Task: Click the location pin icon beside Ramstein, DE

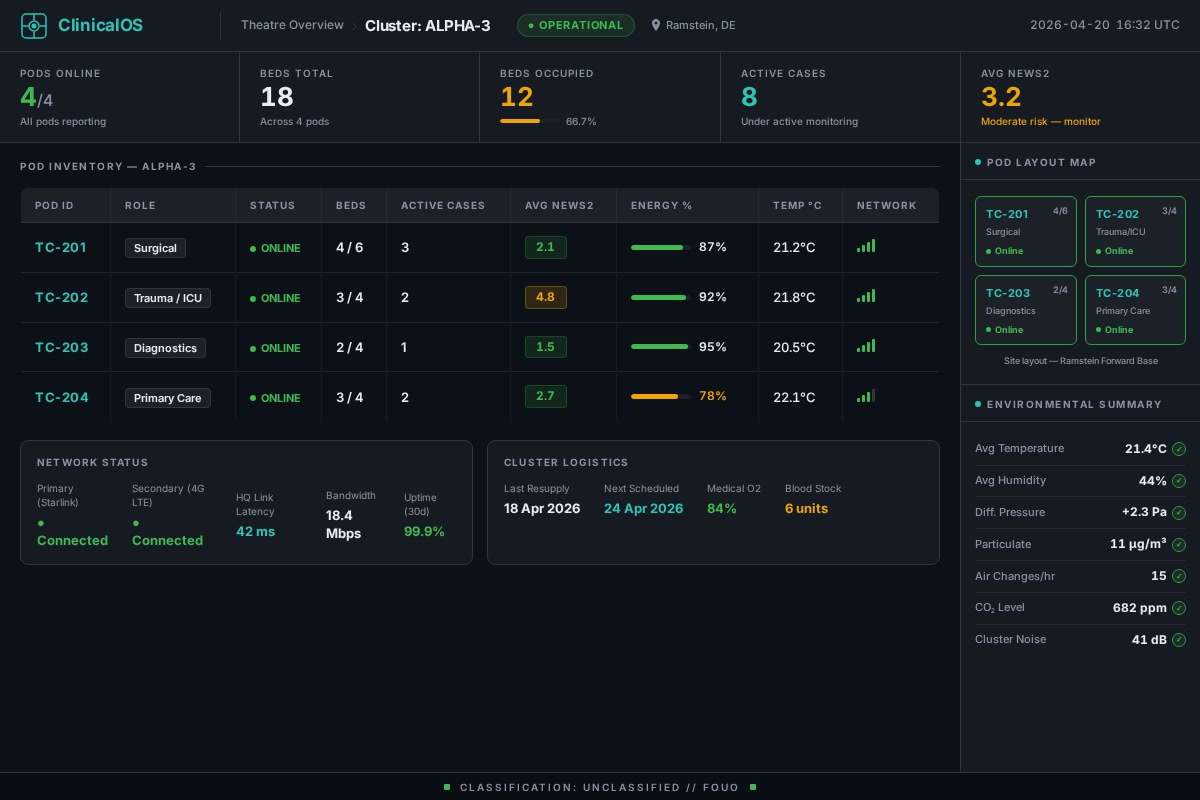Action: point(656,26)
